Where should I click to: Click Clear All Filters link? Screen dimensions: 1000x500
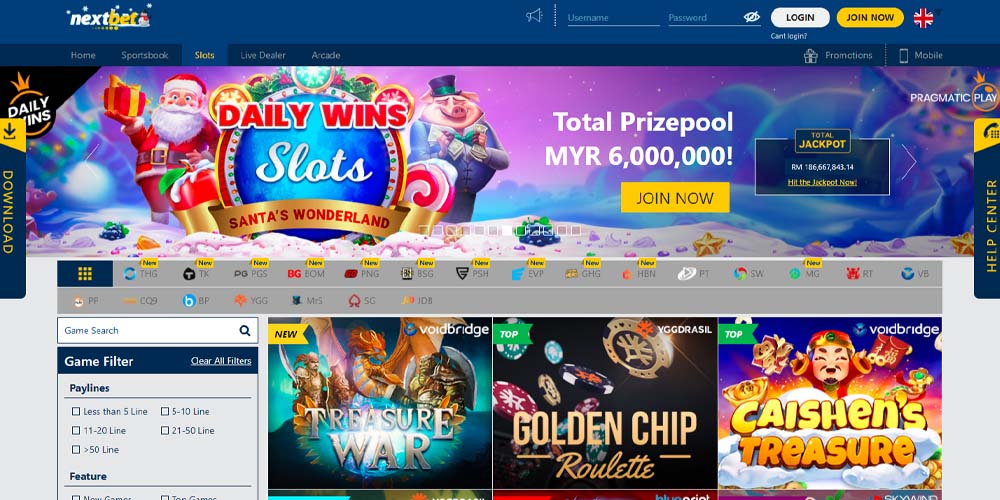[x=221, y=361]
